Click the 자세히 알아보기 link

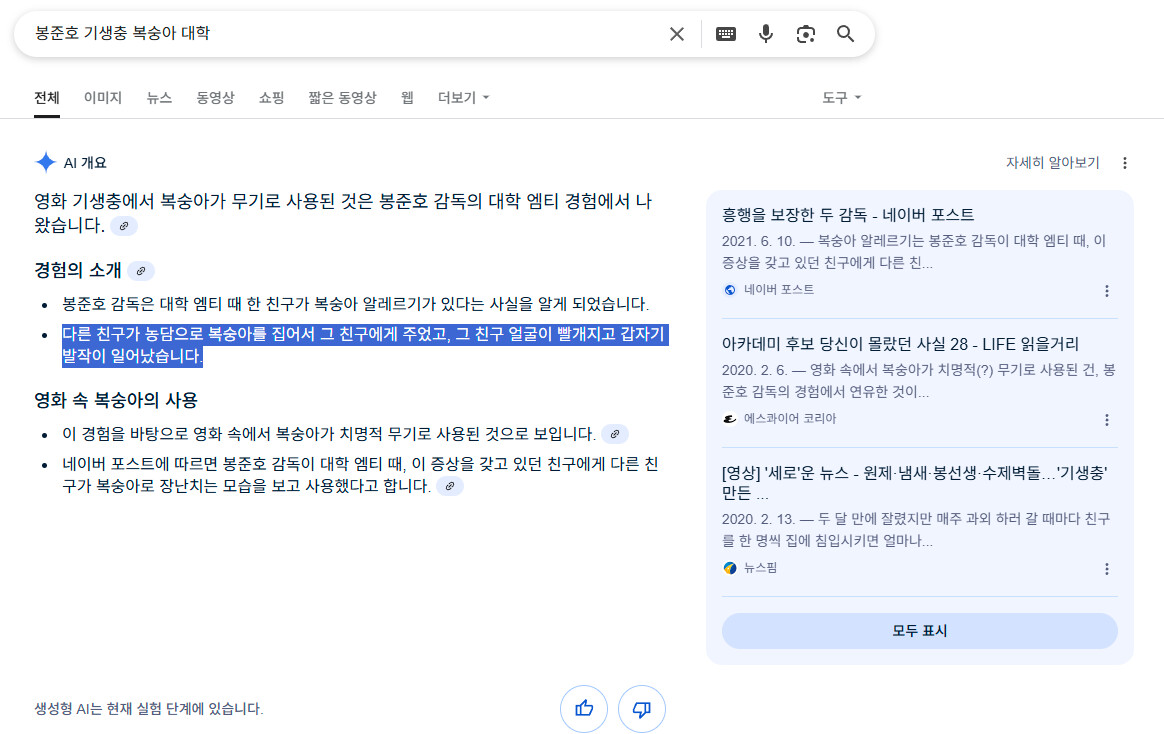point(1052,163)
